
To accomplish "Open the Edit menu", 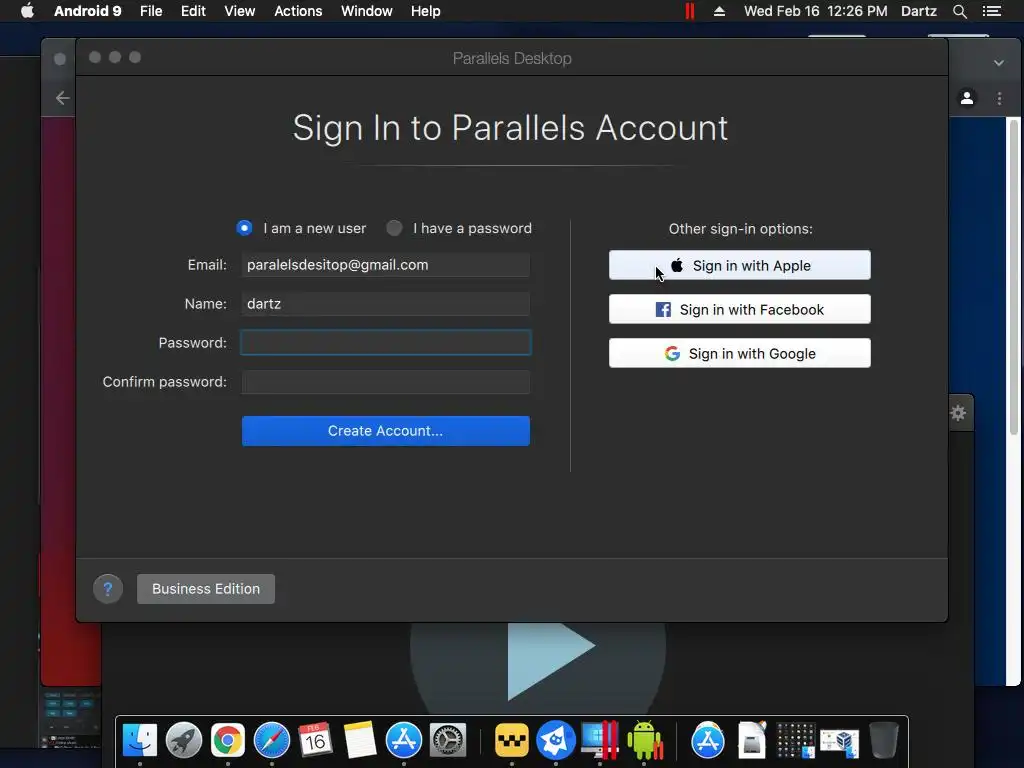I will pyautogui.click(x=193, y=11).
